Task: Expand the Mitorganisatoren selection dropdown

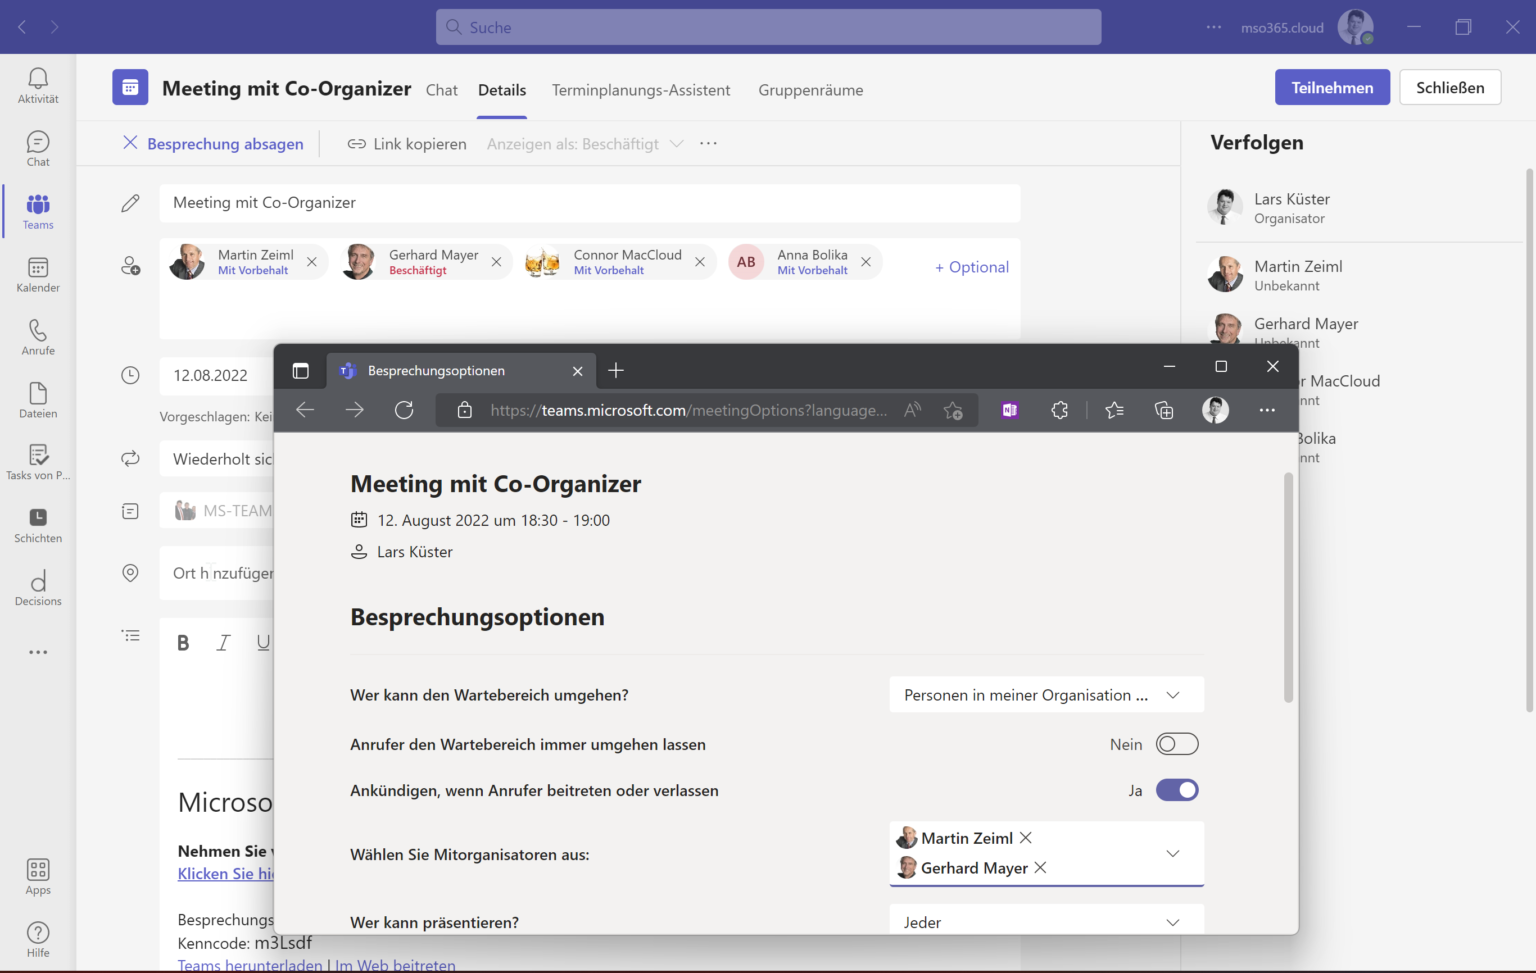Action: click(1173, 853)
